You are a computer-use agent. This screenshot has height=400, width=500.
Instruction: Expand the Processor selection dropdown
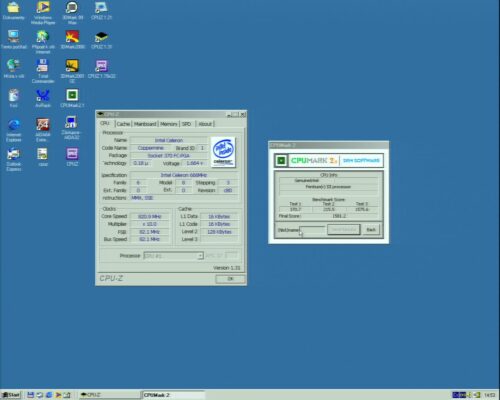[x=200, y=256]
